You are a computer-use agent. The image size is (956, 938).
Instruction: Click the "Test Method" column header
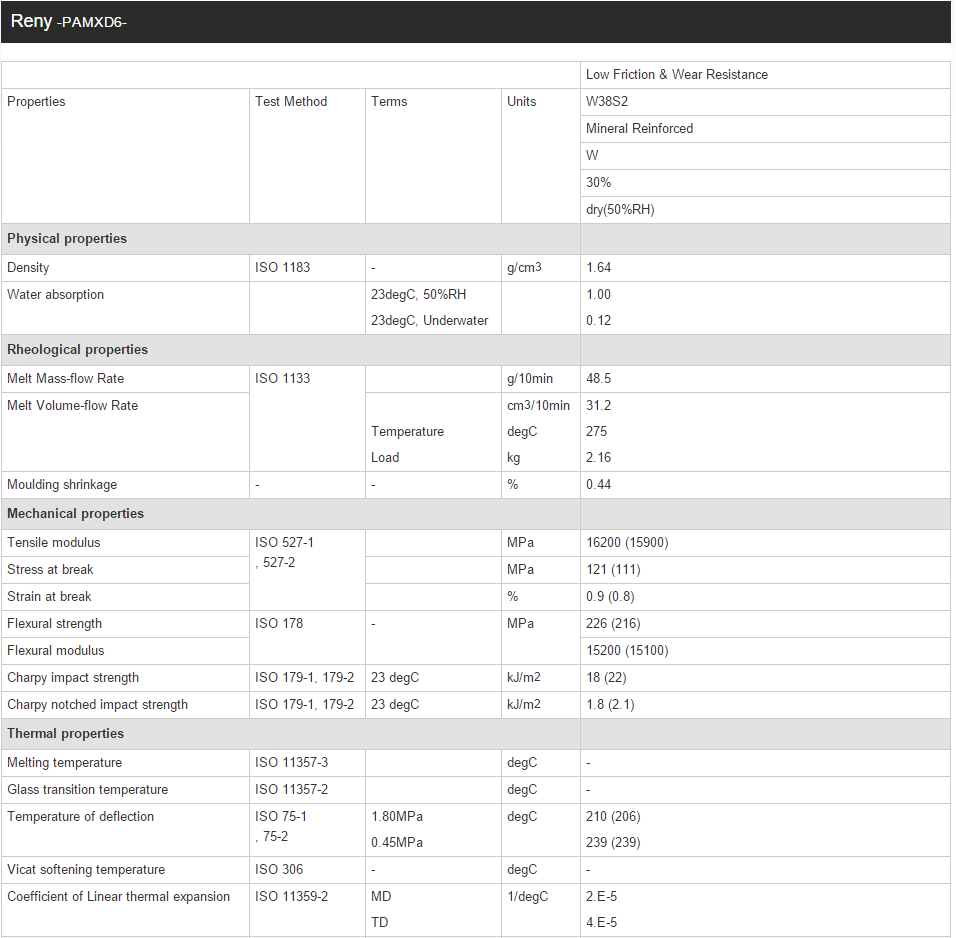point(291,101)
